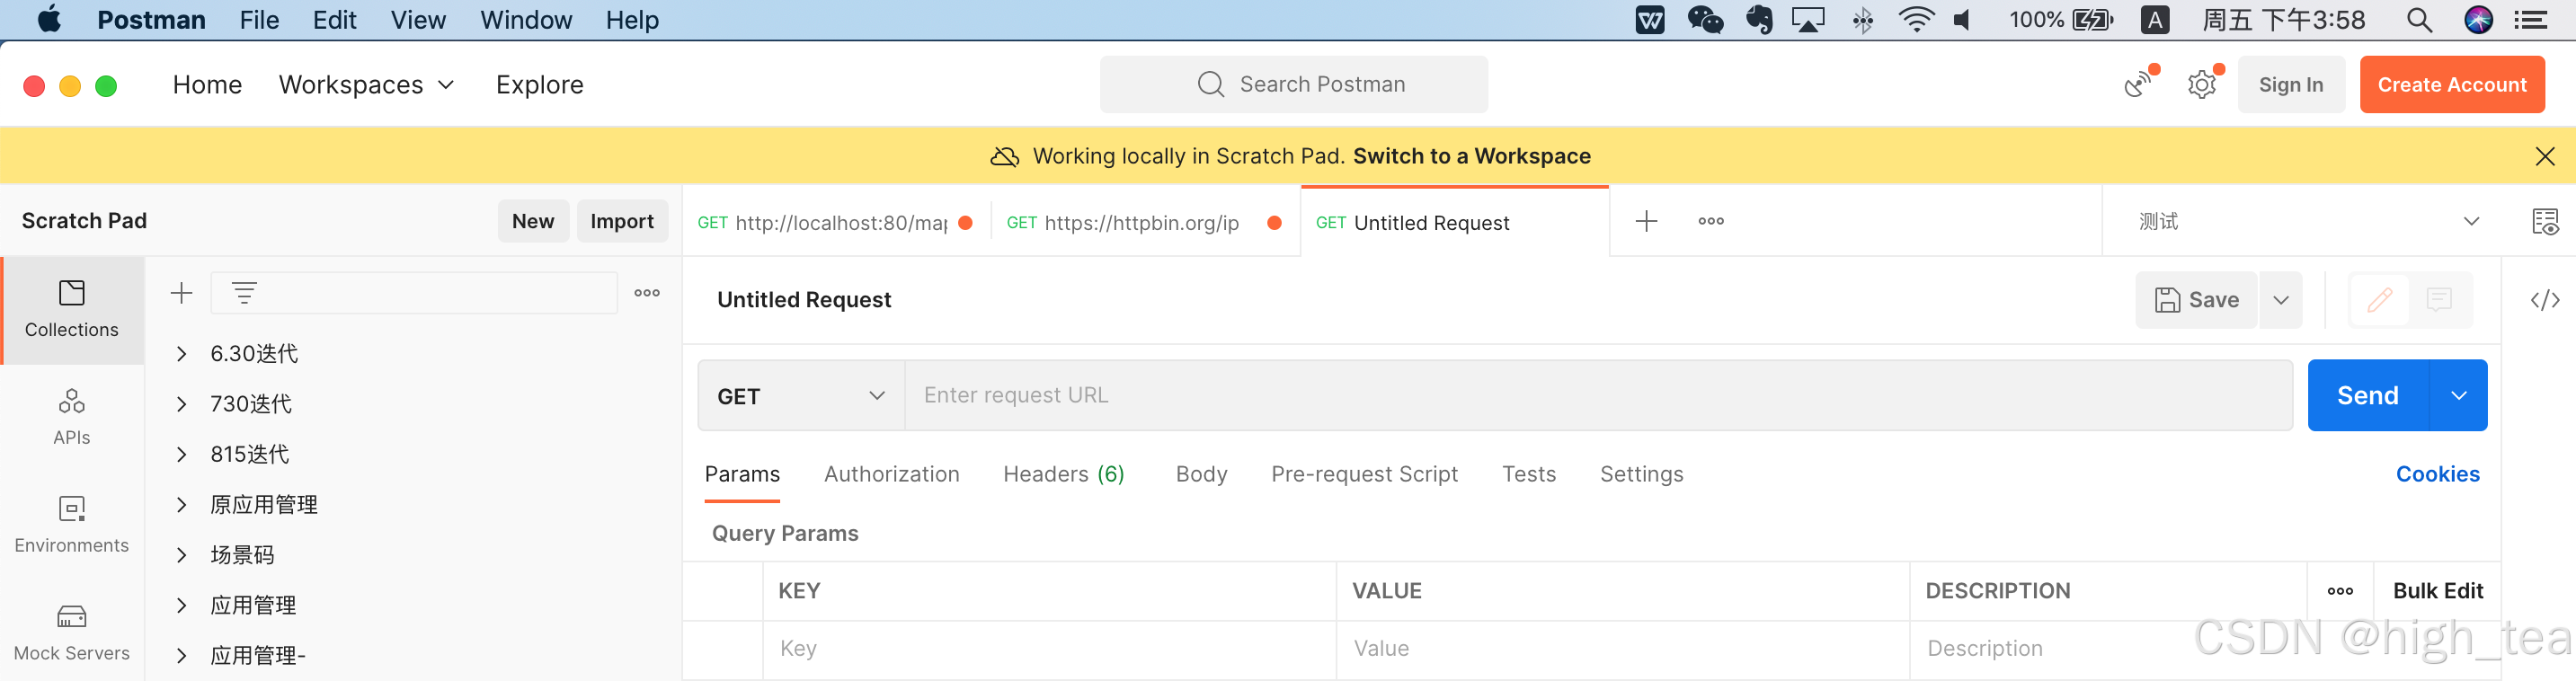Open the 测试 environment selector

click(x=2308, y=221)
